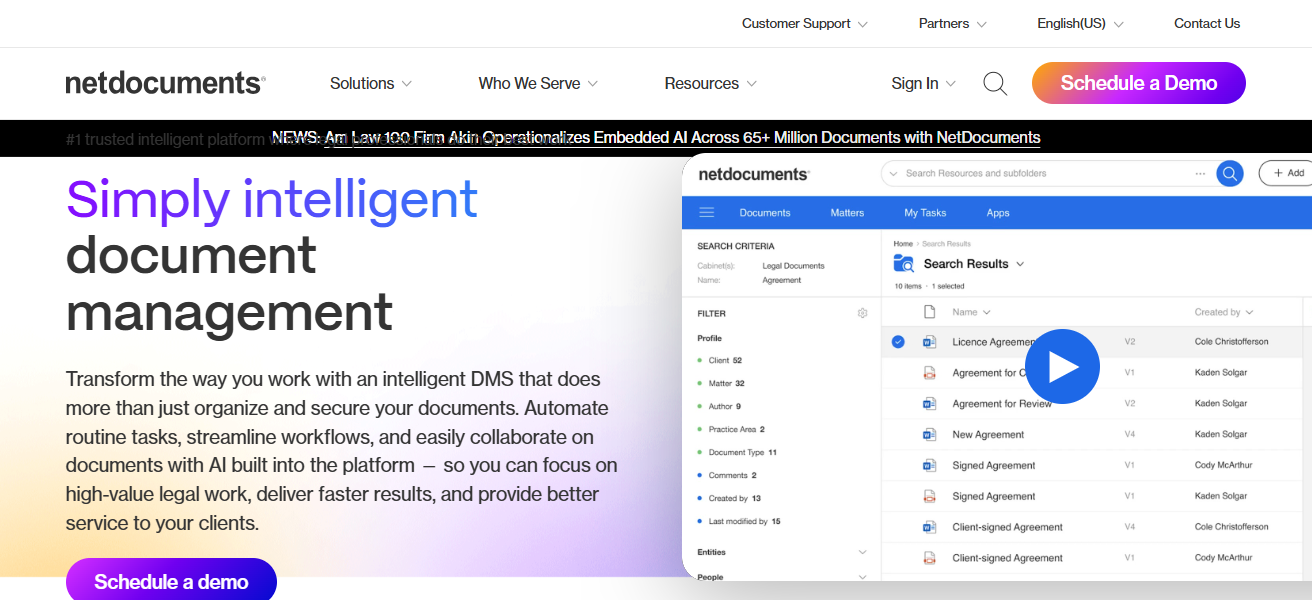This screenshot has height=600, width=1312.
Task: Uncheck the selected Licence Agreement row checkbox
Action: coord(898,342)
